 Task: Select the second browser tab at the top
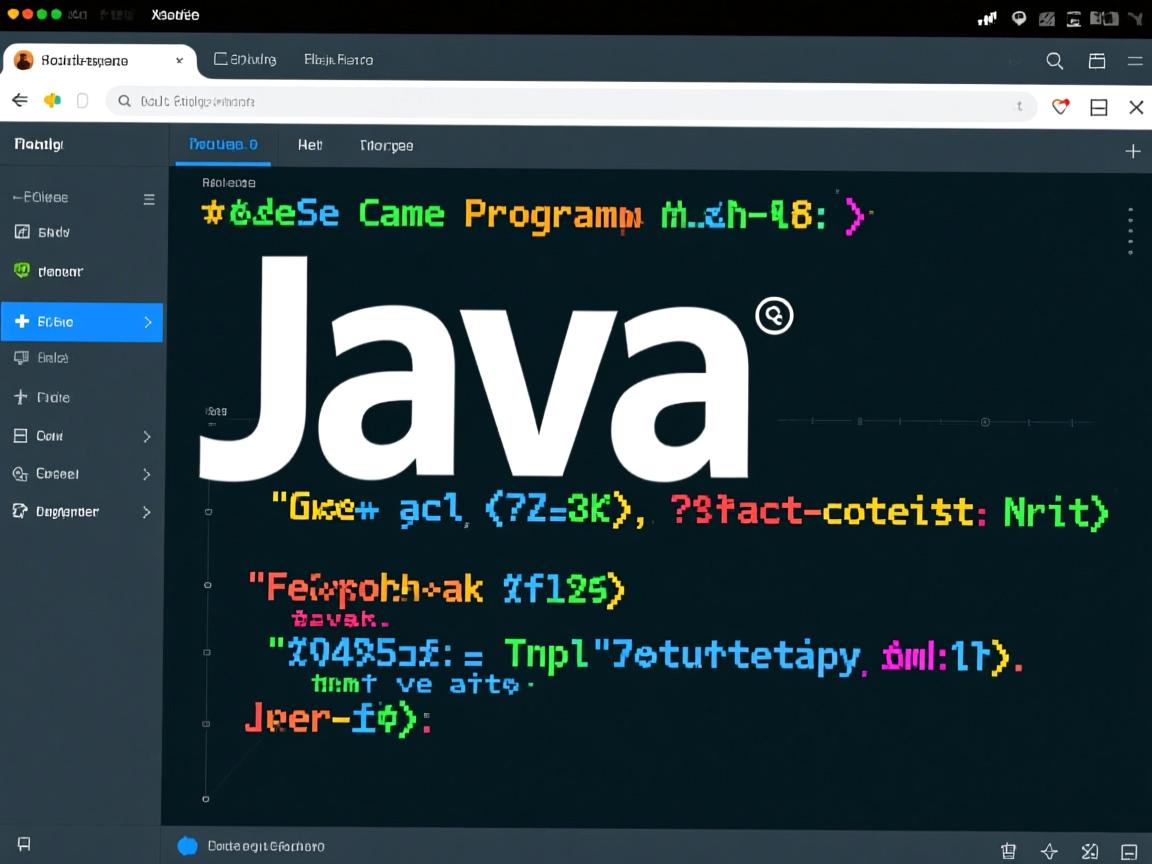[245, 60]
